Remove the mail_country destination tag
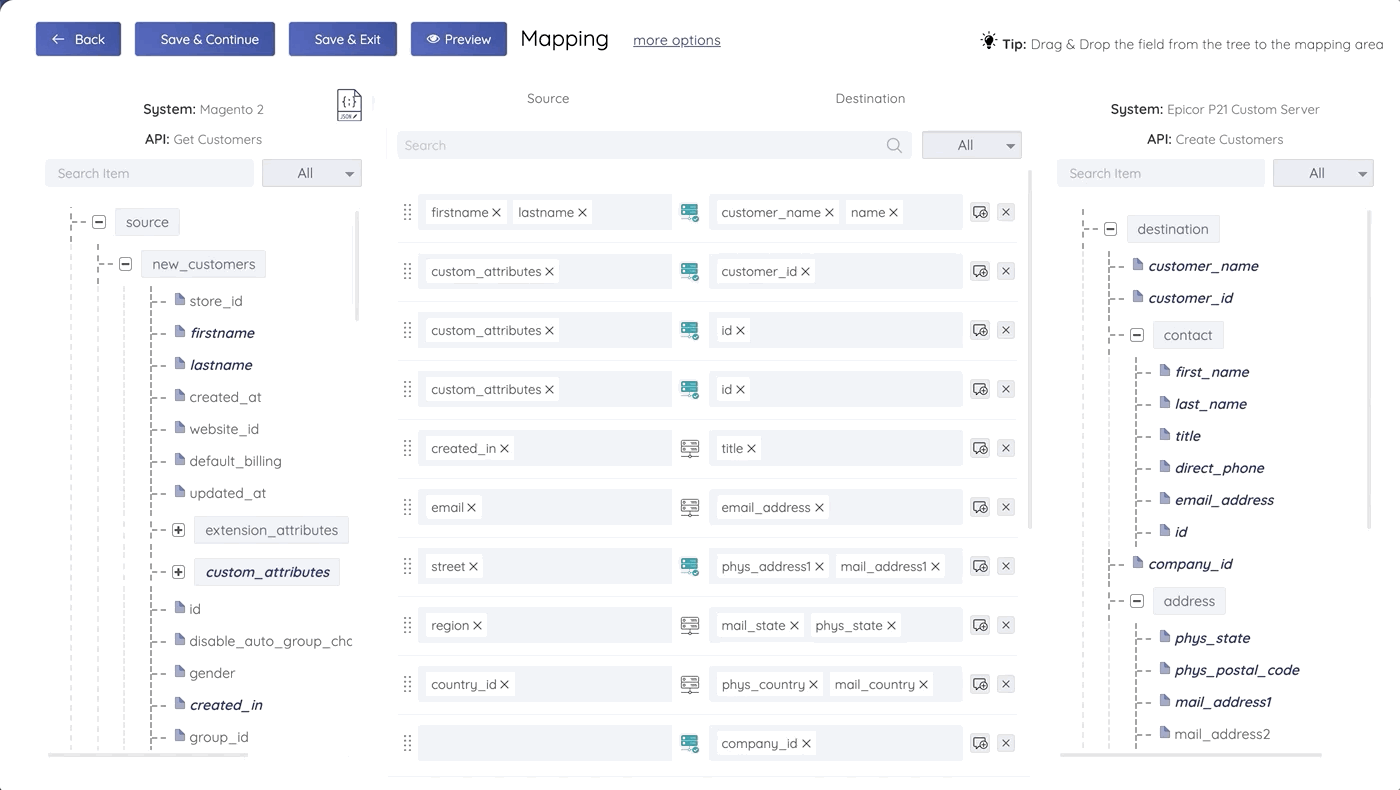 [923, 684]
